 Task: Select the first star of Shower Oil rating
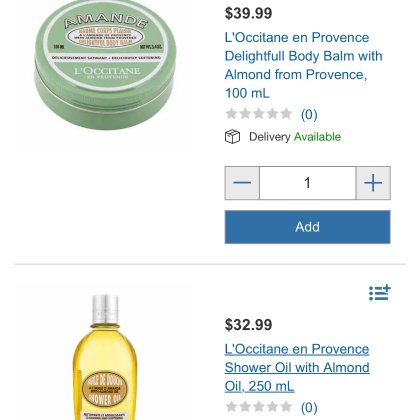pyautogui.click(x=231, y=407)
